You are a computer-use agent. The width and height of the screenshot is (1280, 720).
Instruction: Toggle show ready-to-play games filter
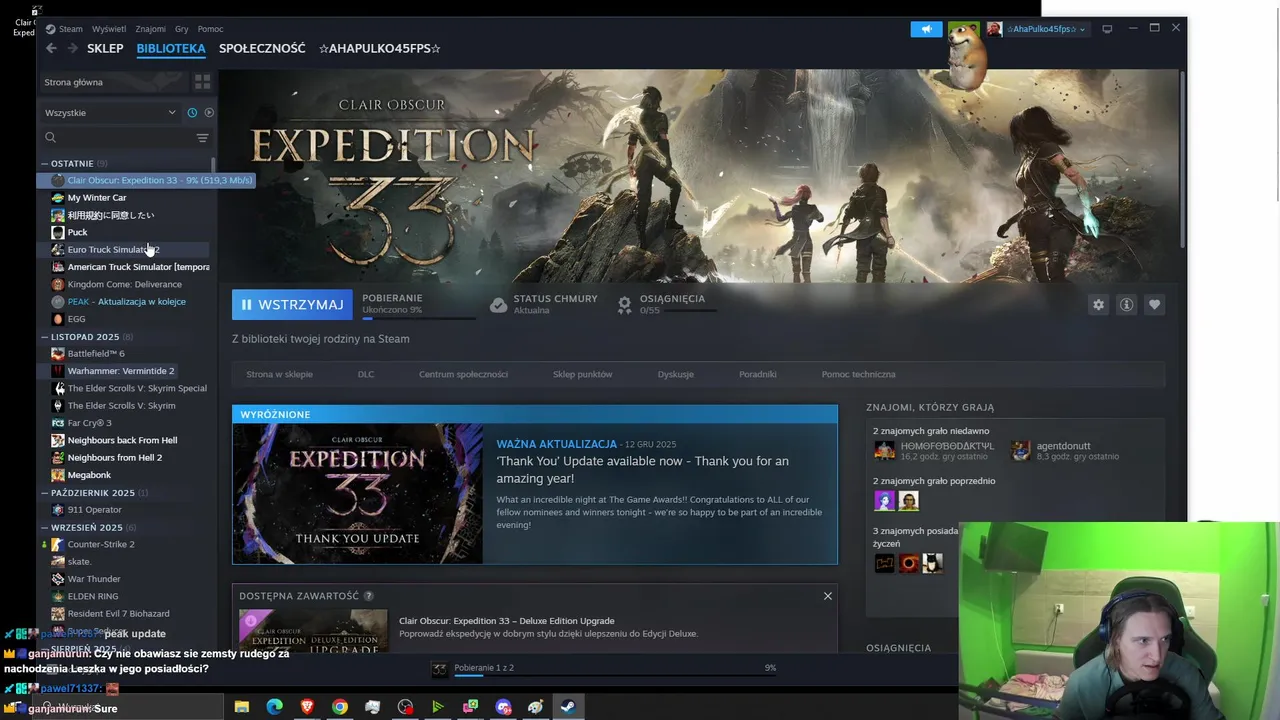coord(209,113)
